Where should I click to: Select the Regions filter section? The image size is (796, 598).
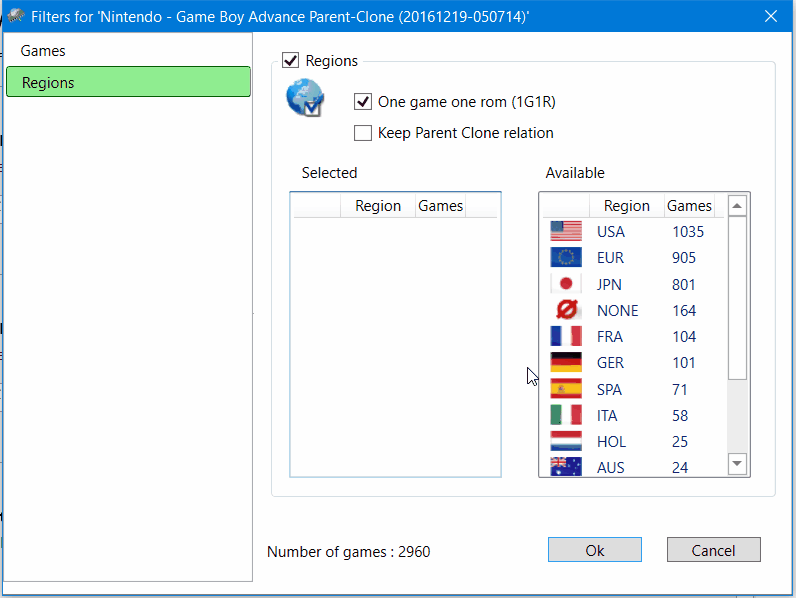[128, 82]
